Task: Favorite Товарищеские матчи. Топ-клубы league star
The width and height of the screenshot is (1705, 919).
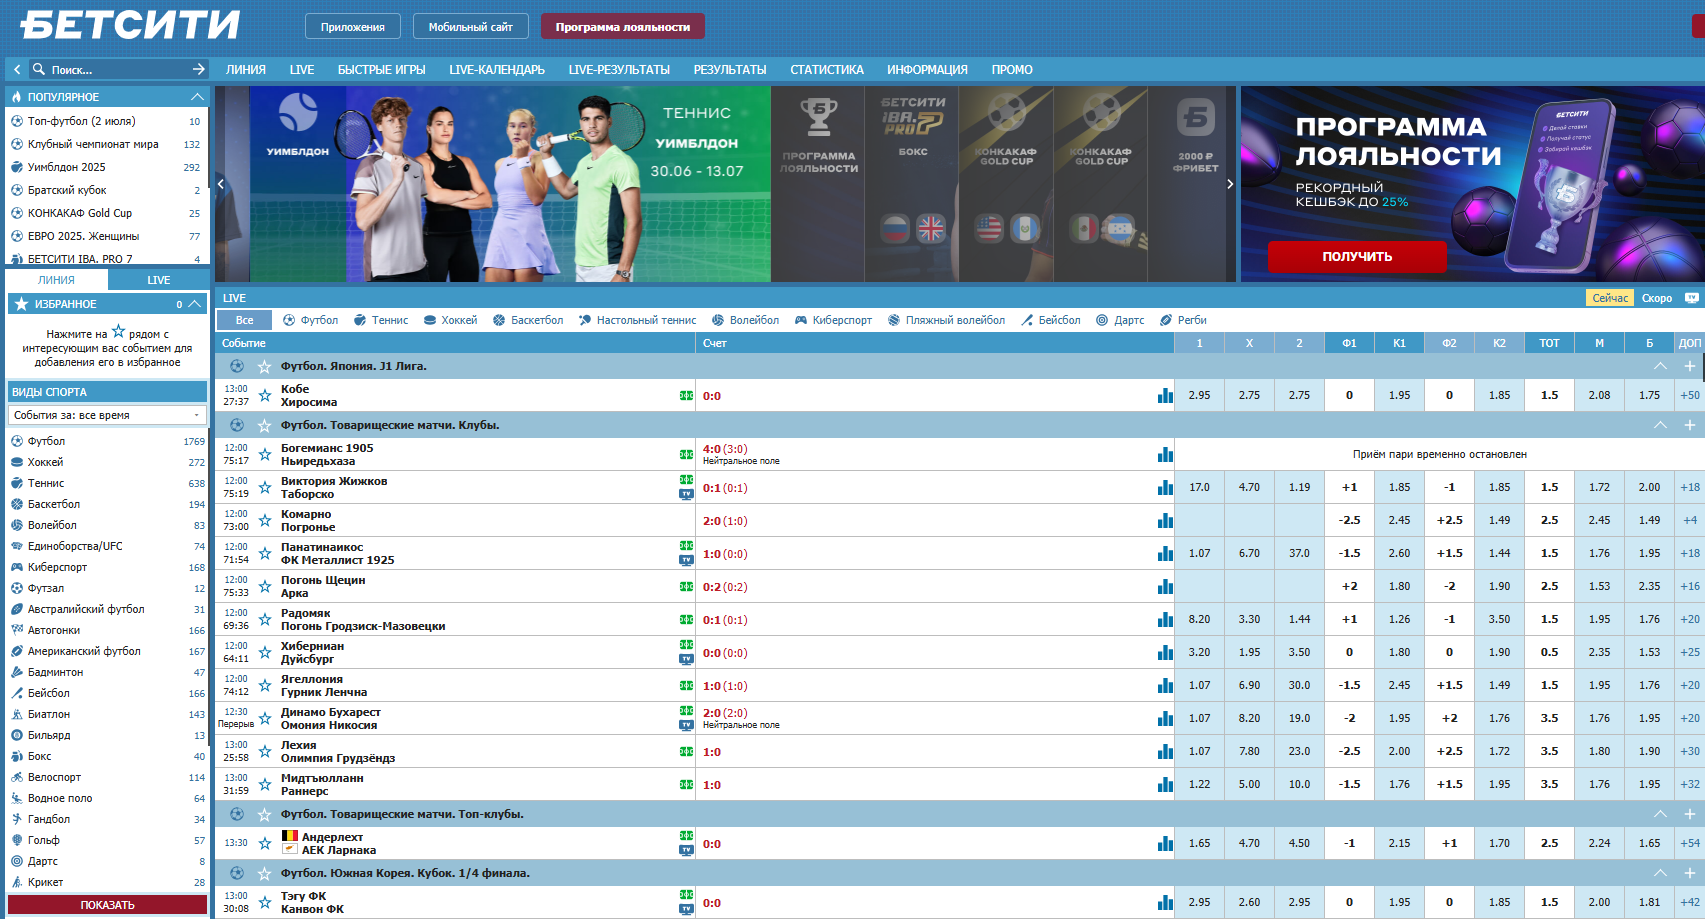Action: coord(265,814)
